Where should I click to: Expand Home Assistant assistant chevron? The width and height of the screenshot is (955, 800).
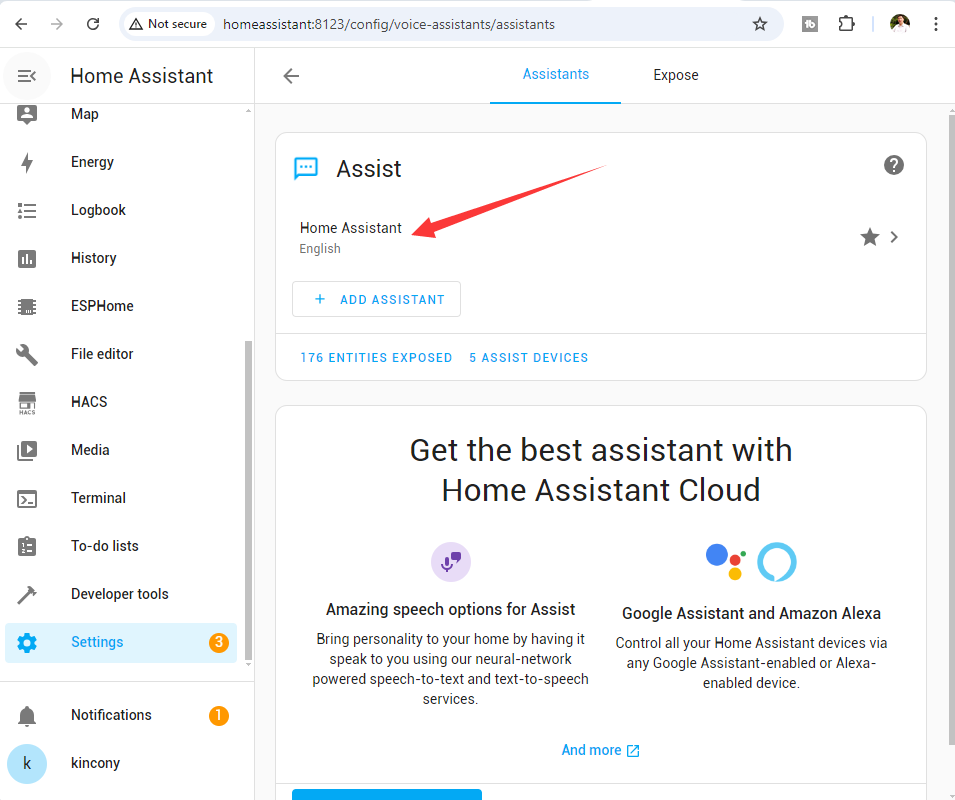(x=895, y=237)
